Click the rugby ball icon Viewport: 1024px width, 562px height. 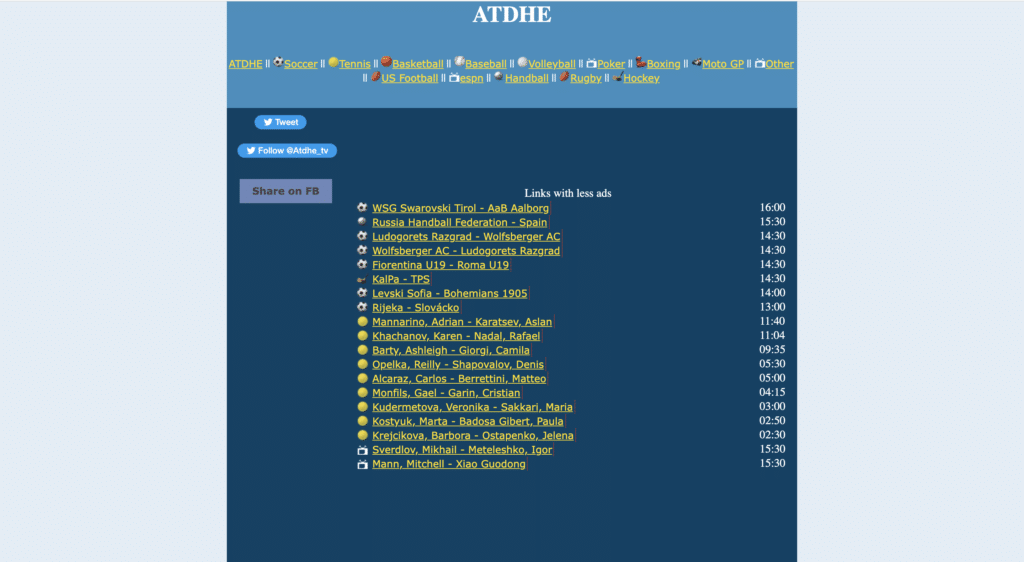pos(564,76)
